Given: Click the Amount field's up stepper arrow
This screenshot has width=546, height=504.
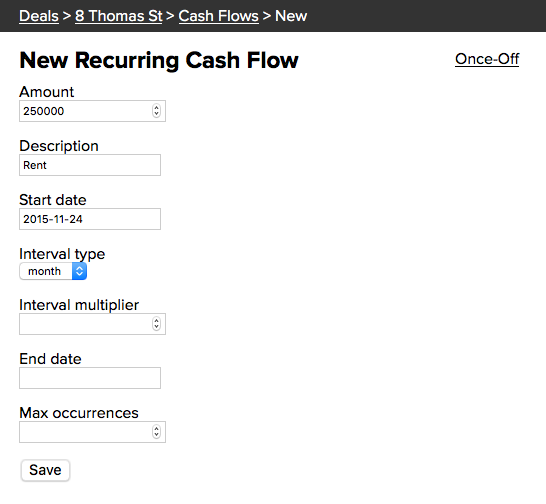Looking at the screenshot, I should pos(156,108).
